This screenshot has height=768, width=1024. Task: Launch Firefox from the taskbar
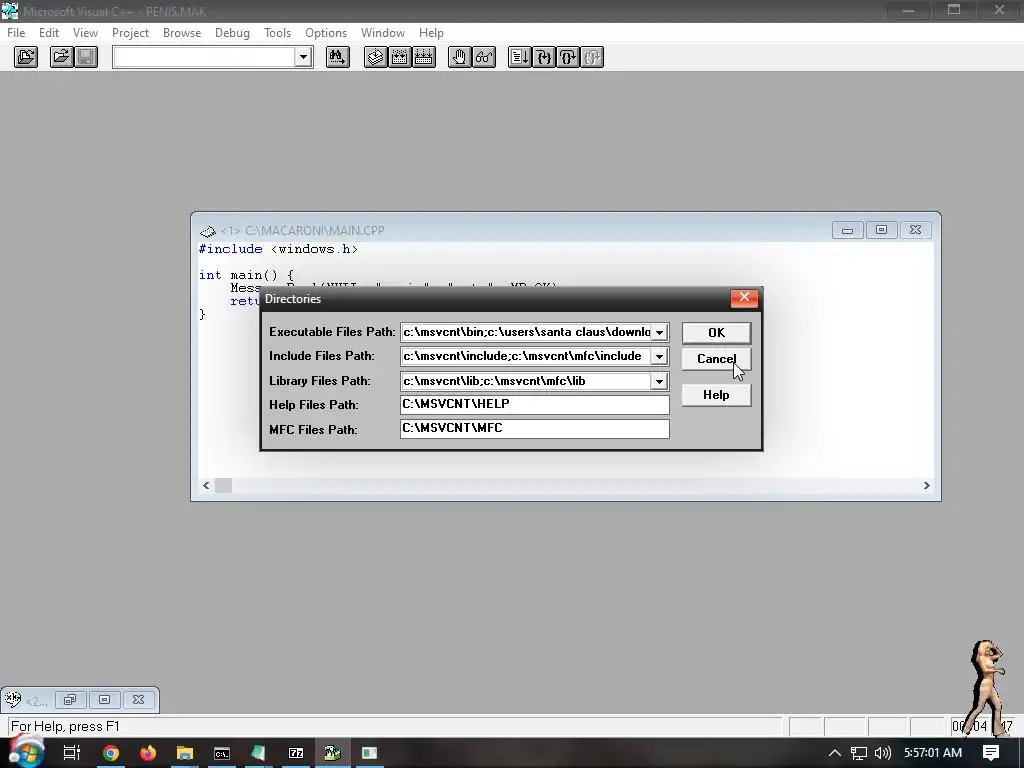point(148,753)
